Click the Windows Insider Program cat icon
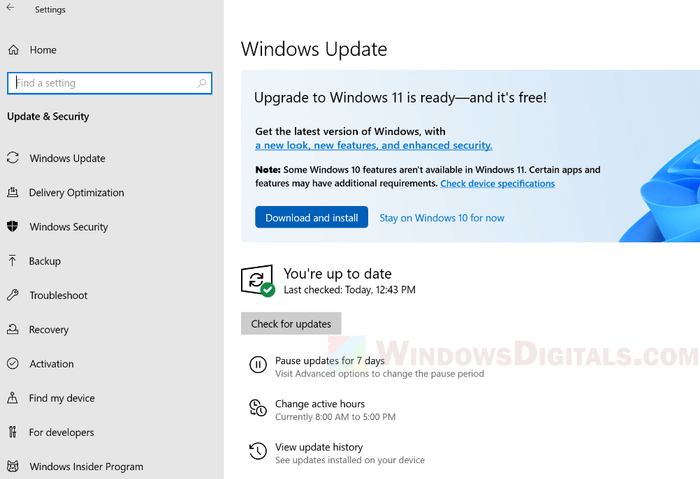 (x=13, y=466)
